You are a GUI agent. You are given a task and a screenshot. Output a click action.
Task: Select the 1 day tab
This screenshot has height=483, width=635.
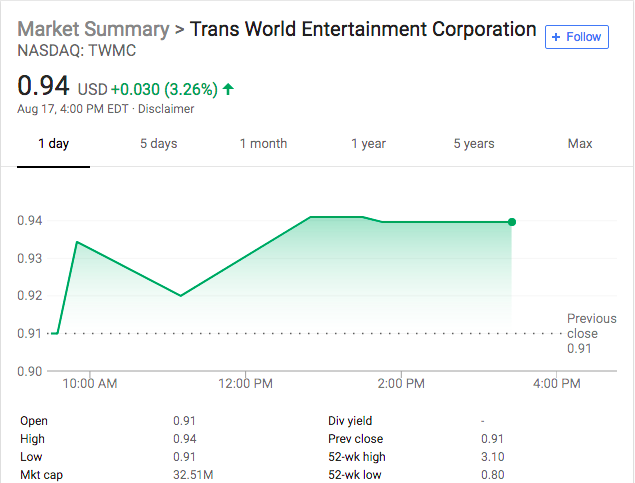[53, 144]
